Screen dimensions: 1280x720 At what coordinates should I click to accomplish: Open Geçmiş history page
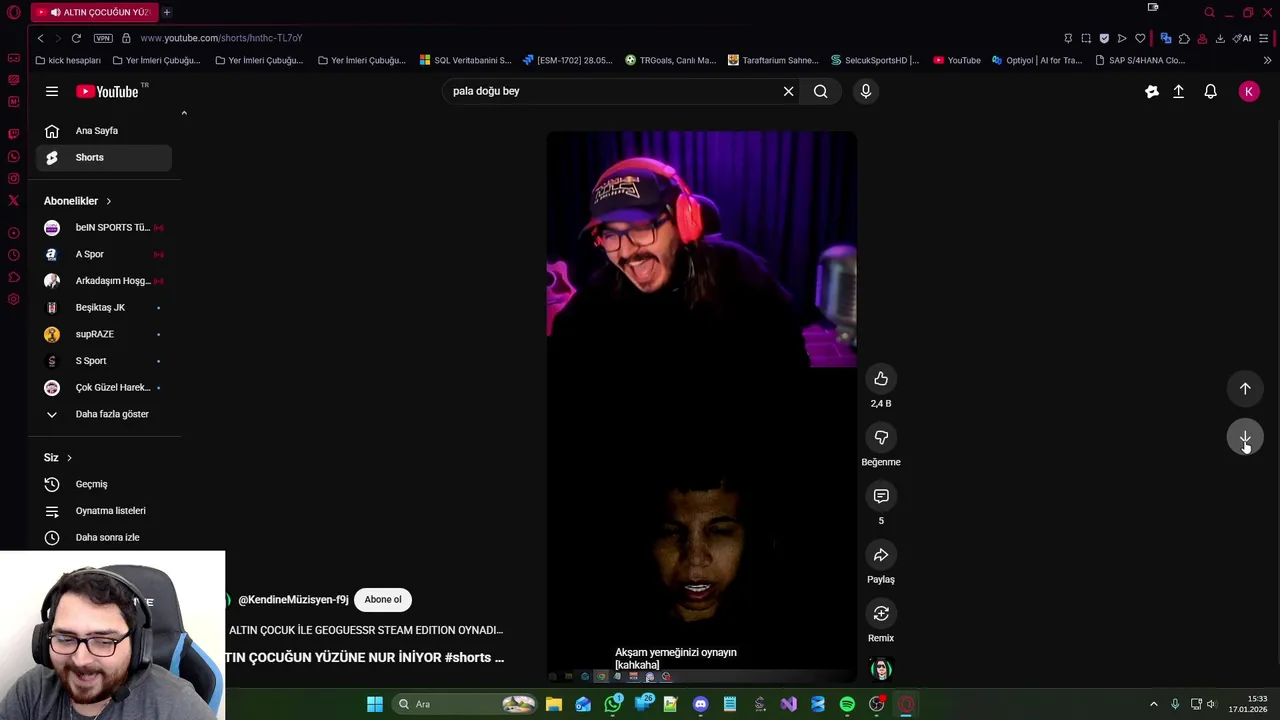(x=104, y=484)
